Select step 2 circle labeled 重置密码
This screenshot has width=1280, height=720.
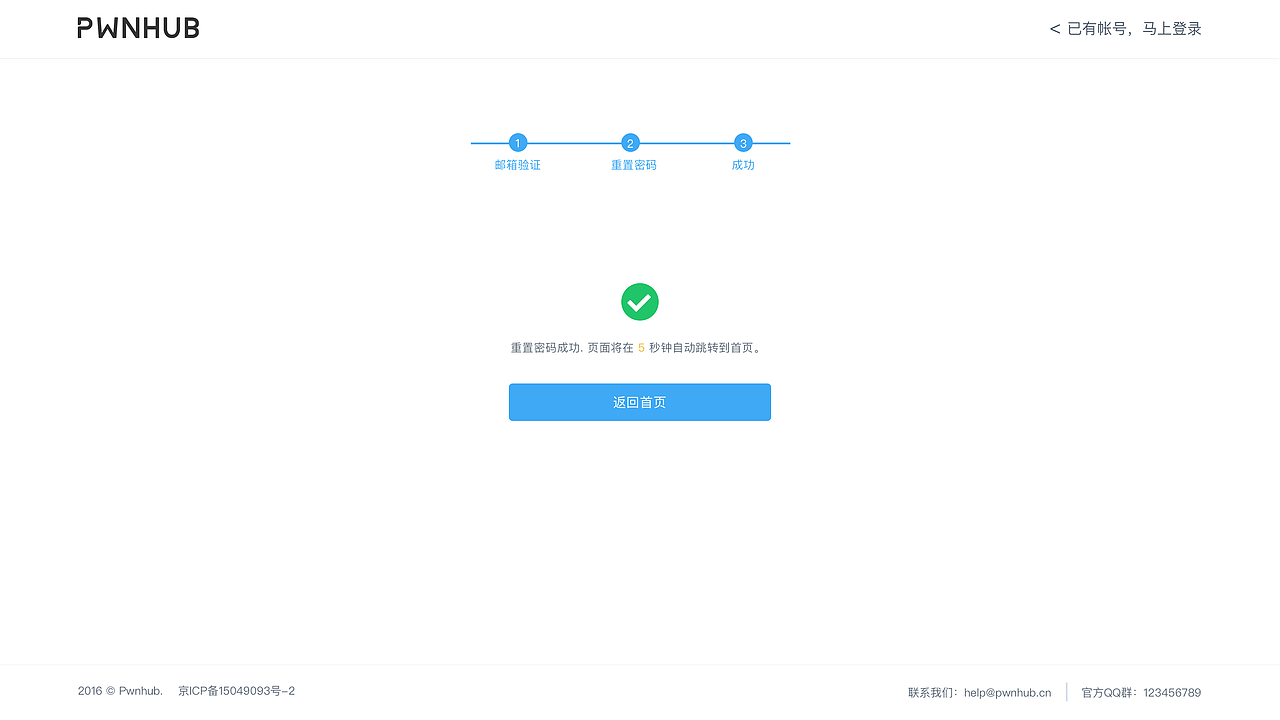click(630, 143)
